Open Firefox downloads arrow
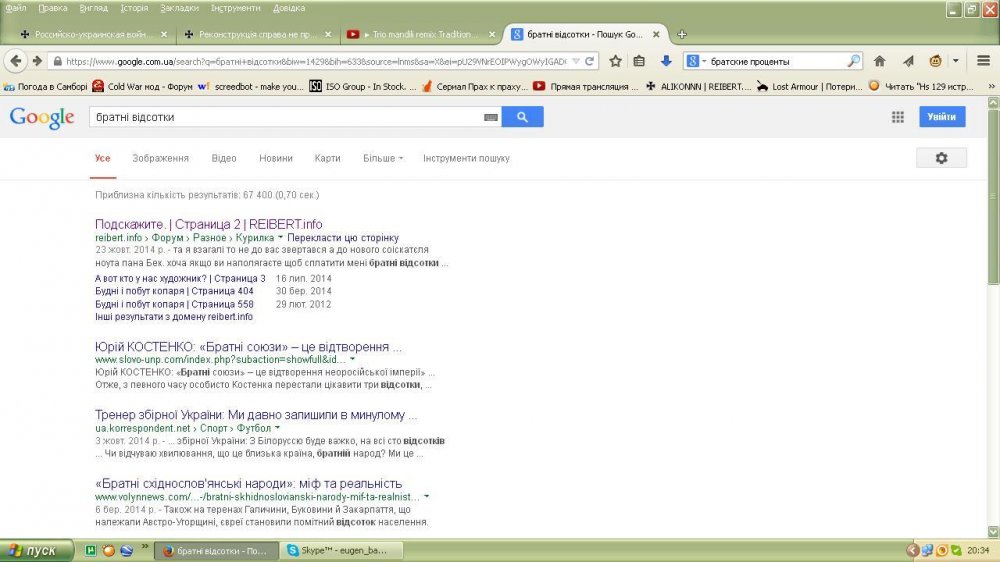 pyautogui.click(x=666, y=61)
